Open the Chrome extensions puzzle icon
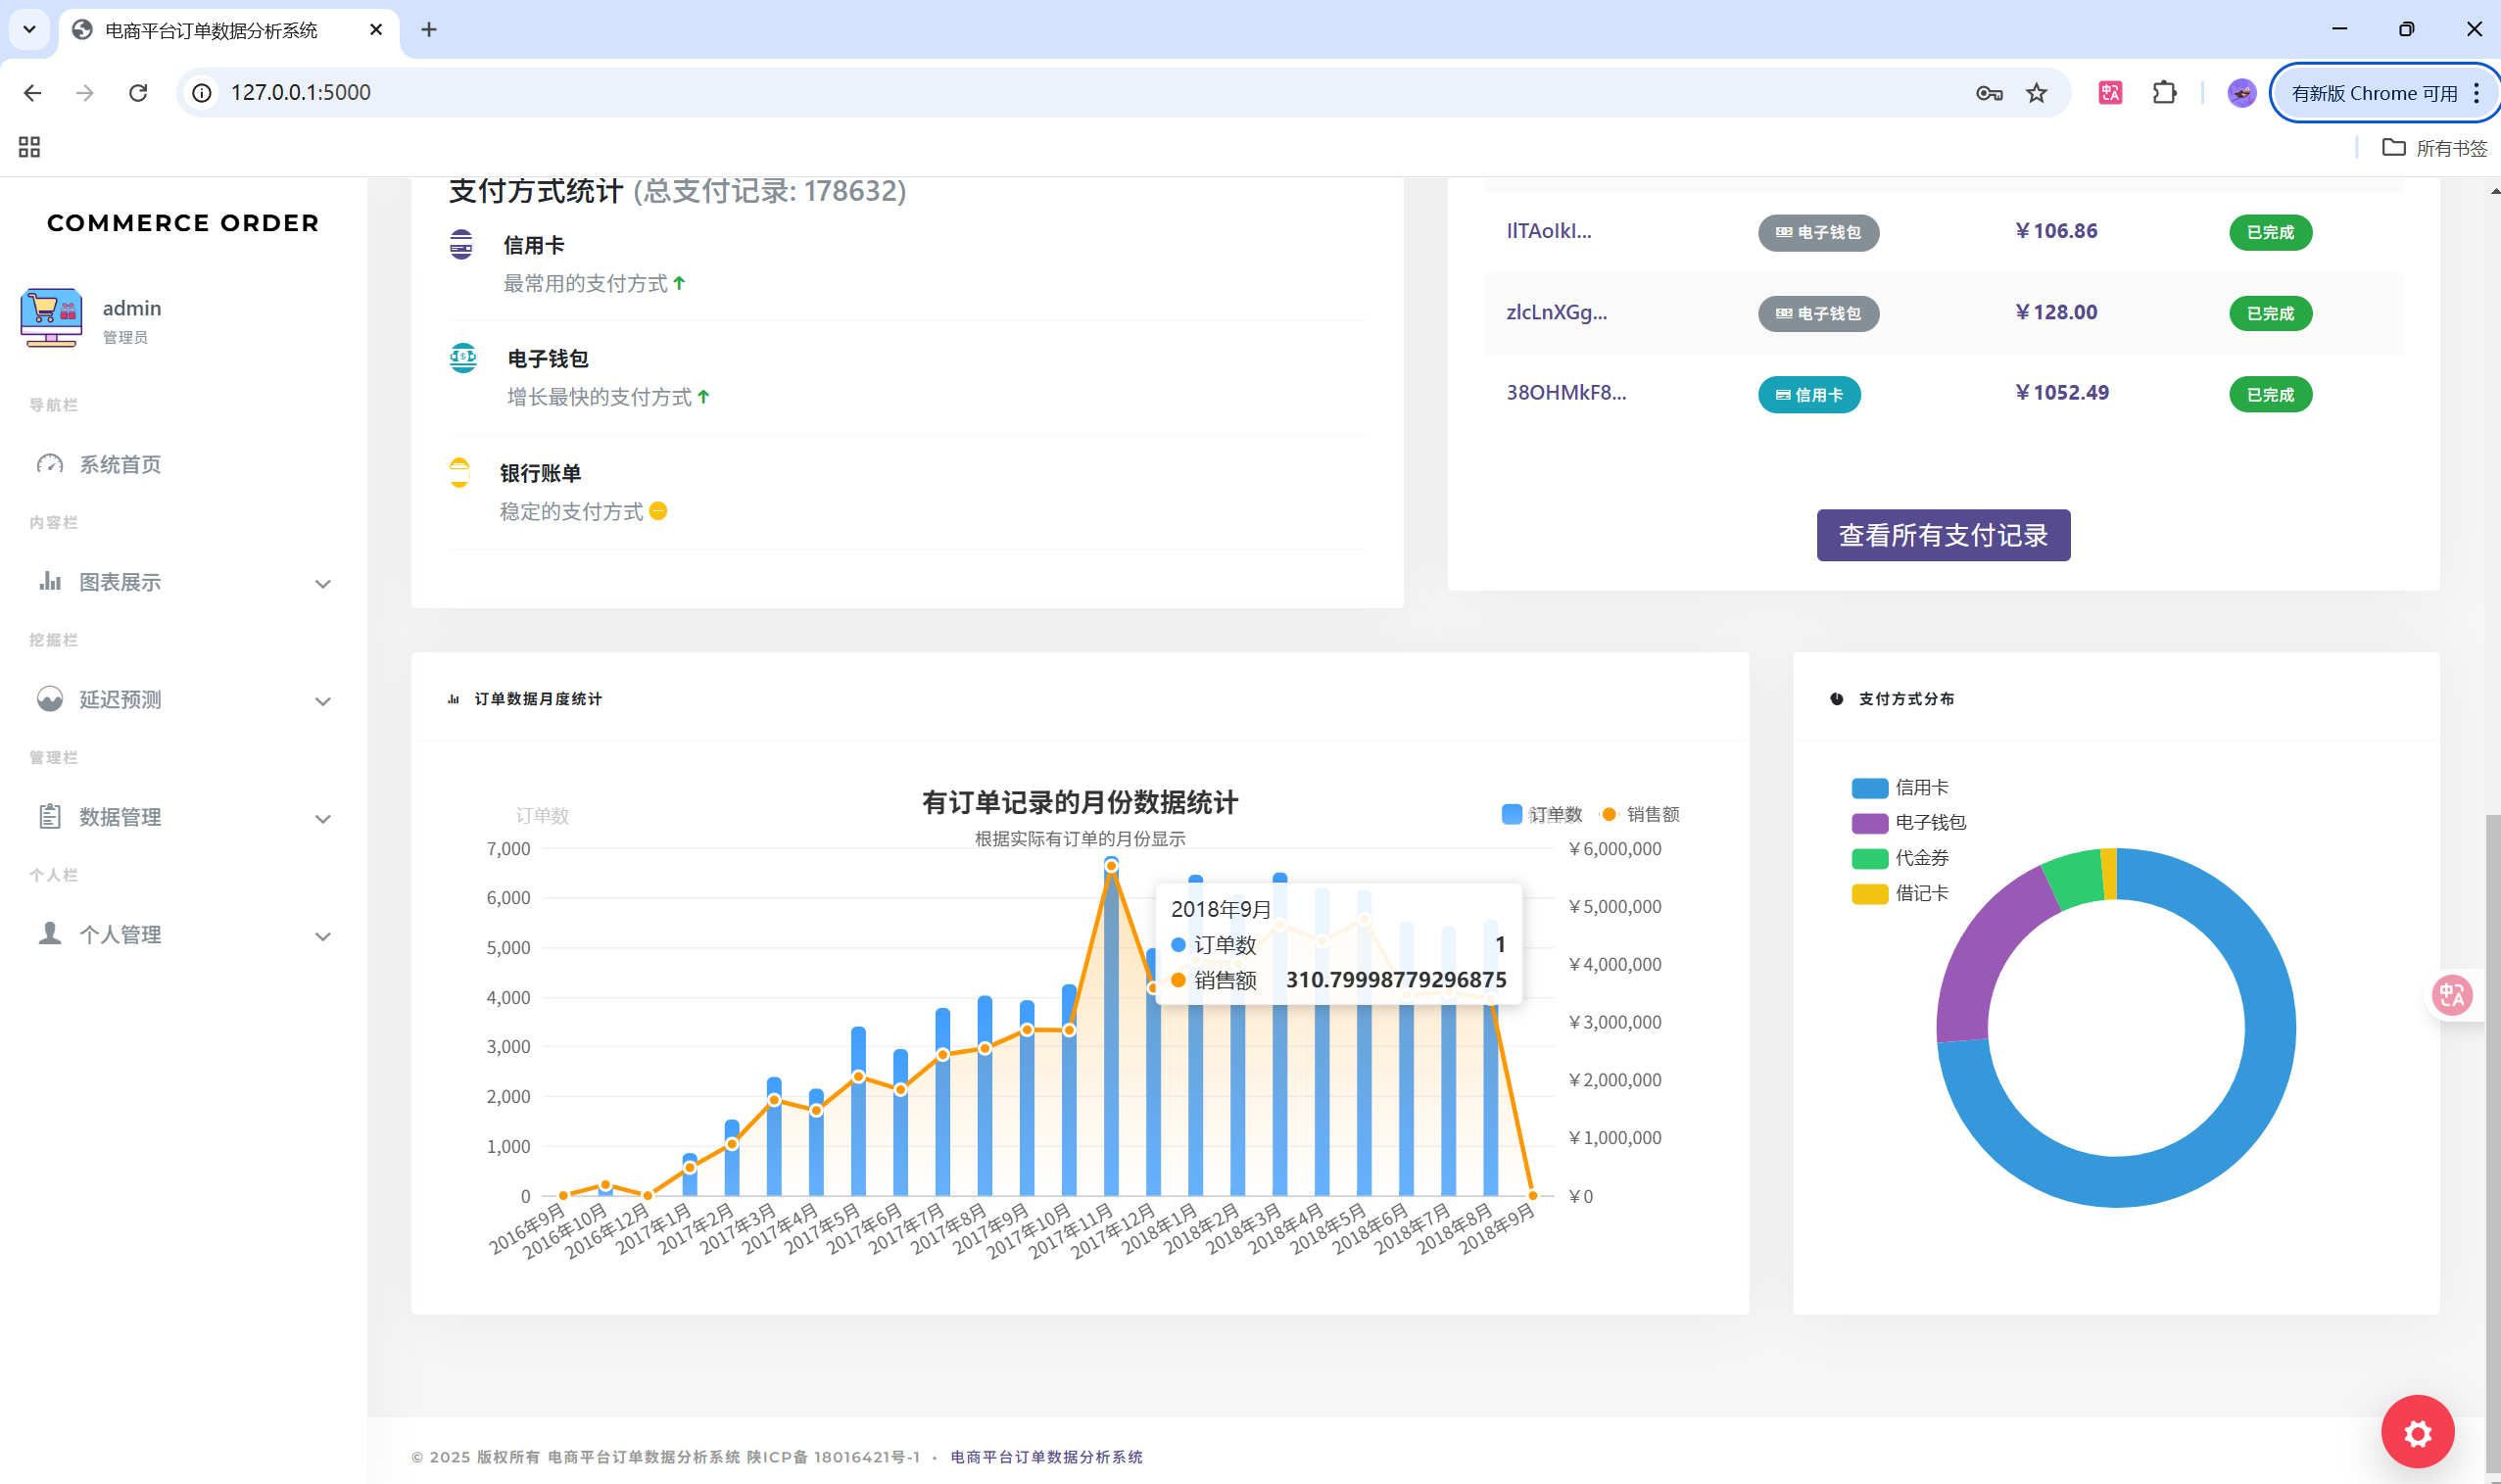This screenshot has width=2501, height=1484. tap(2164, 93)
